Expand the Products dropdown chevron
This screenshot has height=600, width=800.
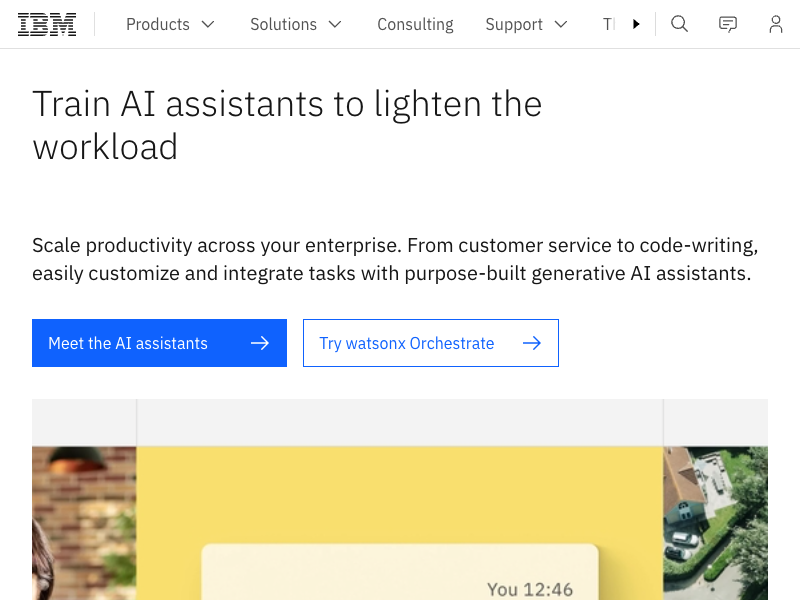(x=208, y=24)
